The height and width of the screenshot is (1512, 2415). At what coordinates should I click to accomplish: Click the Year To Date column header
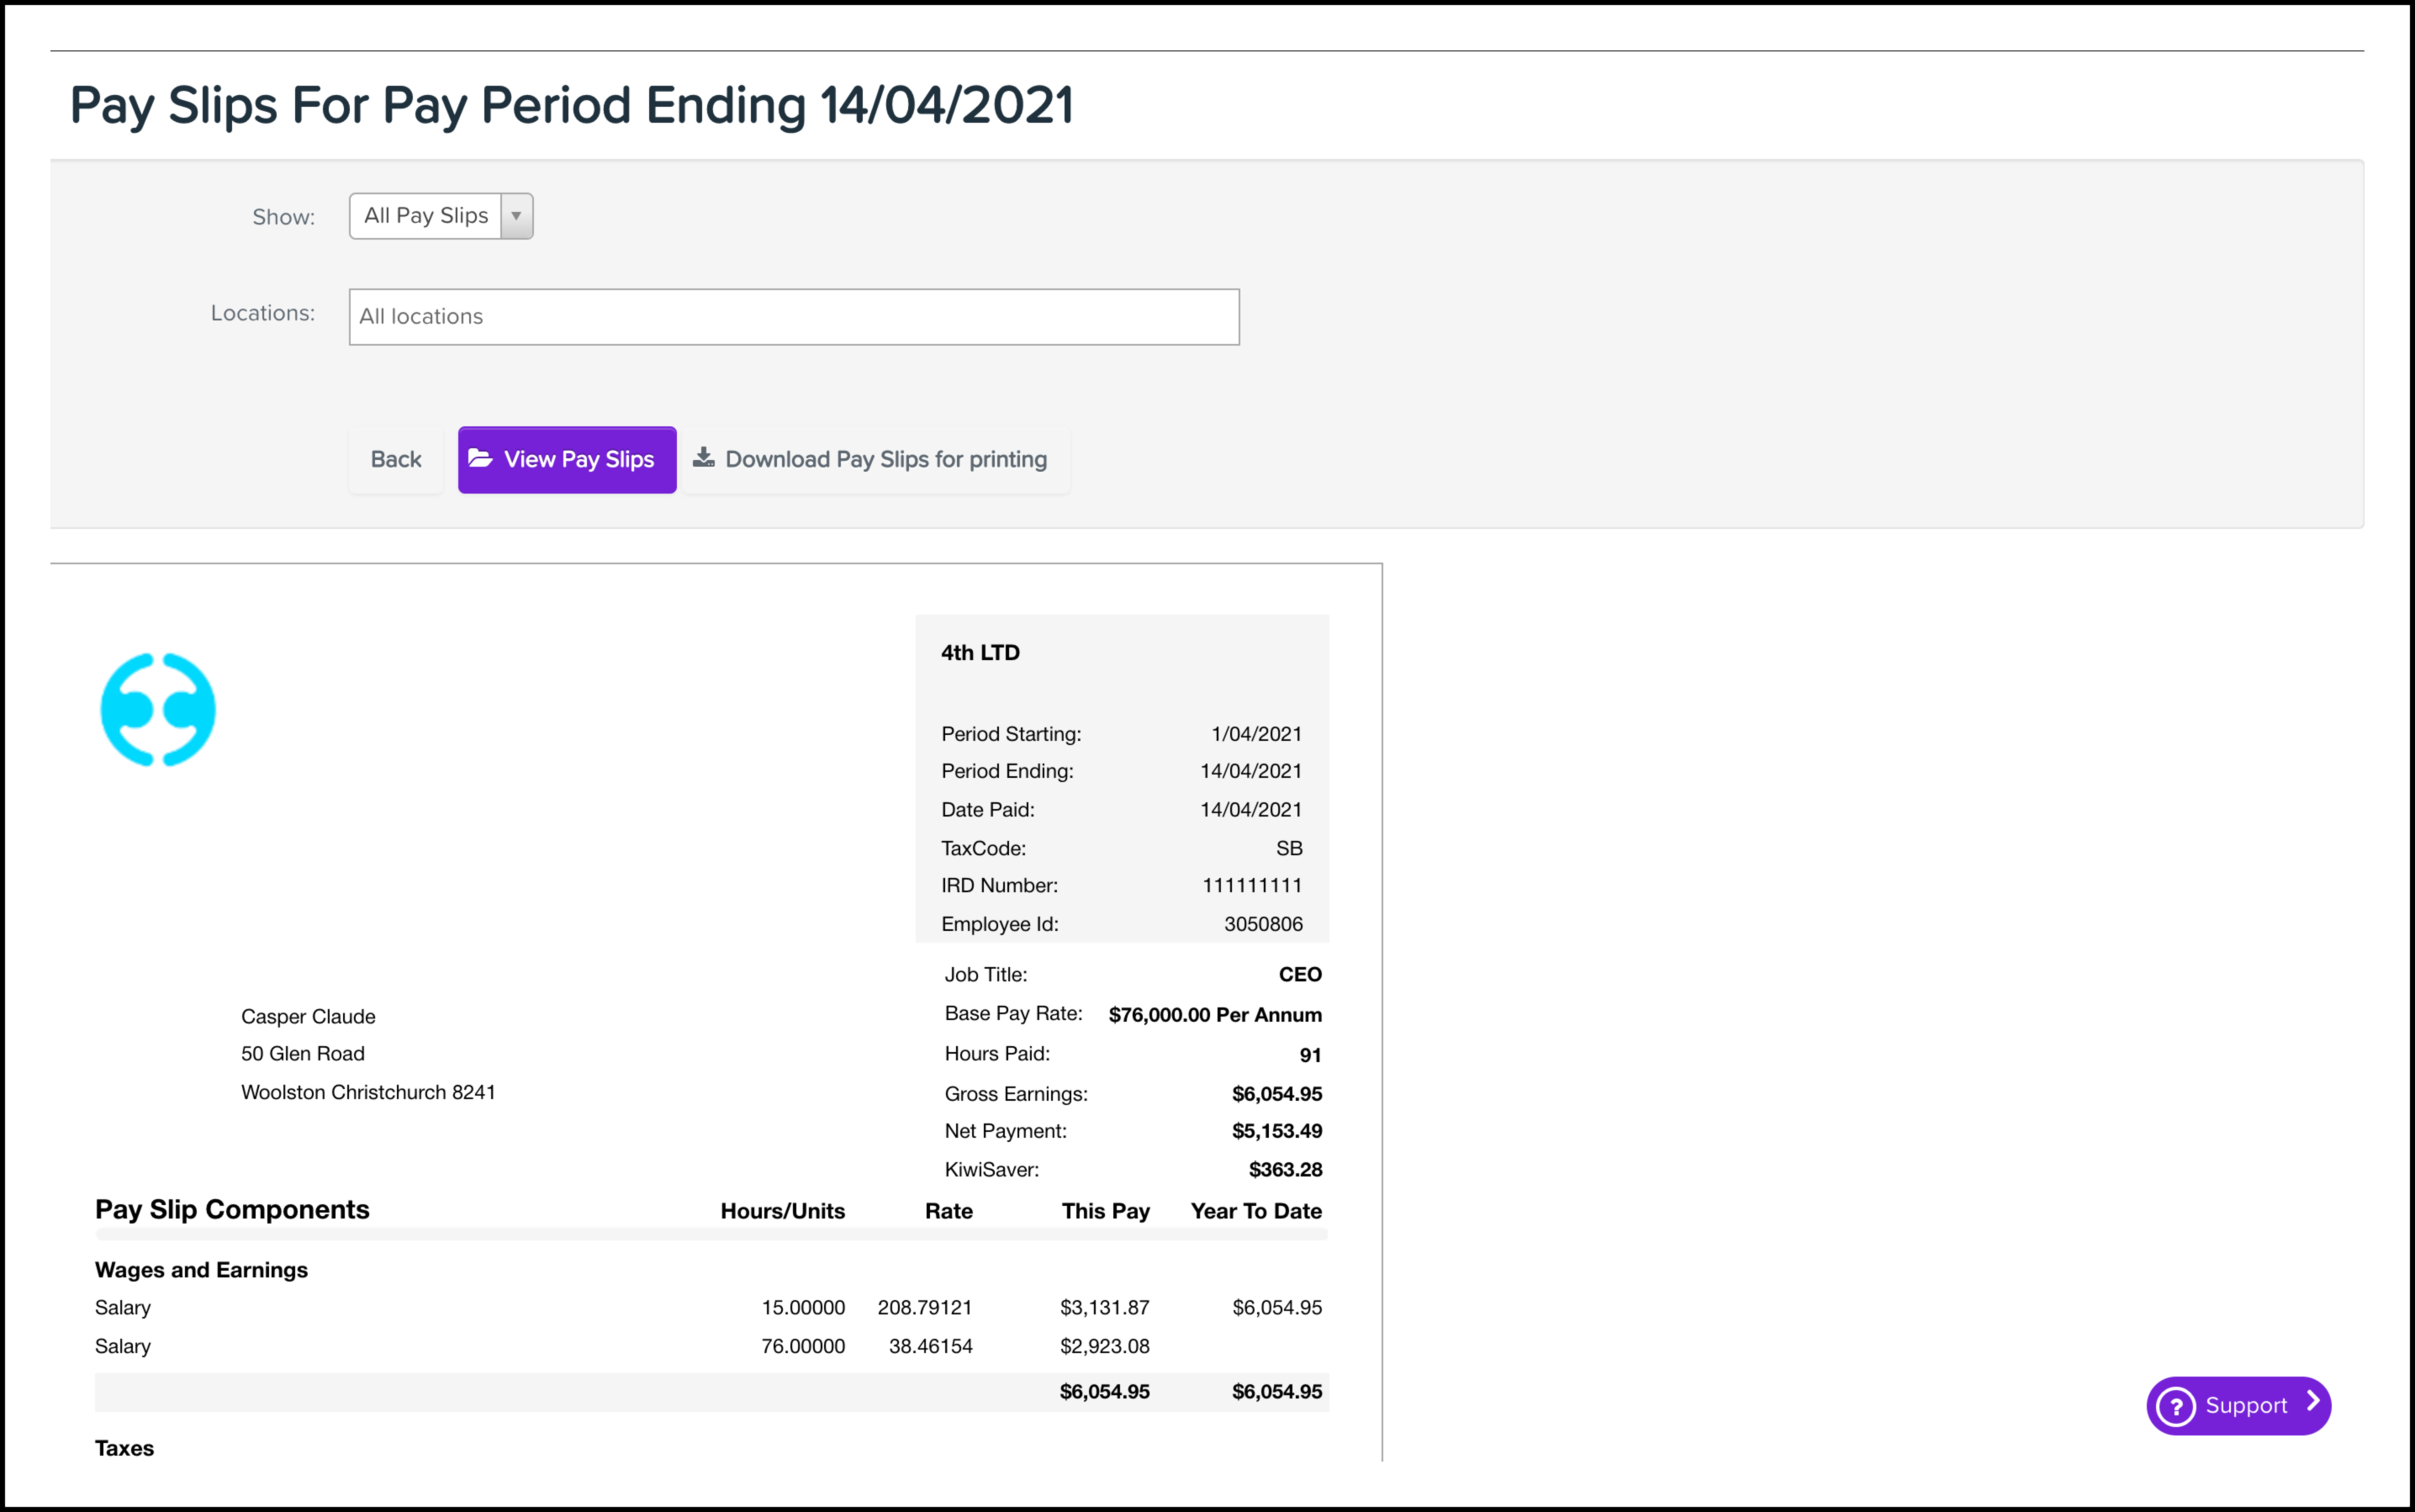point(1255,1211)
